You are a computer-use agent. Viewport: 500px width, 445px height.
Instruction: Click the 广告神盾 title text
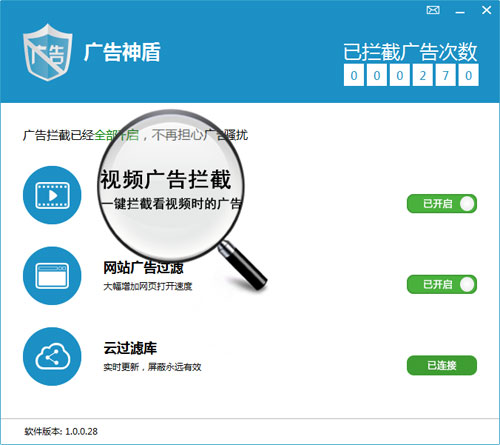(122, 52)
